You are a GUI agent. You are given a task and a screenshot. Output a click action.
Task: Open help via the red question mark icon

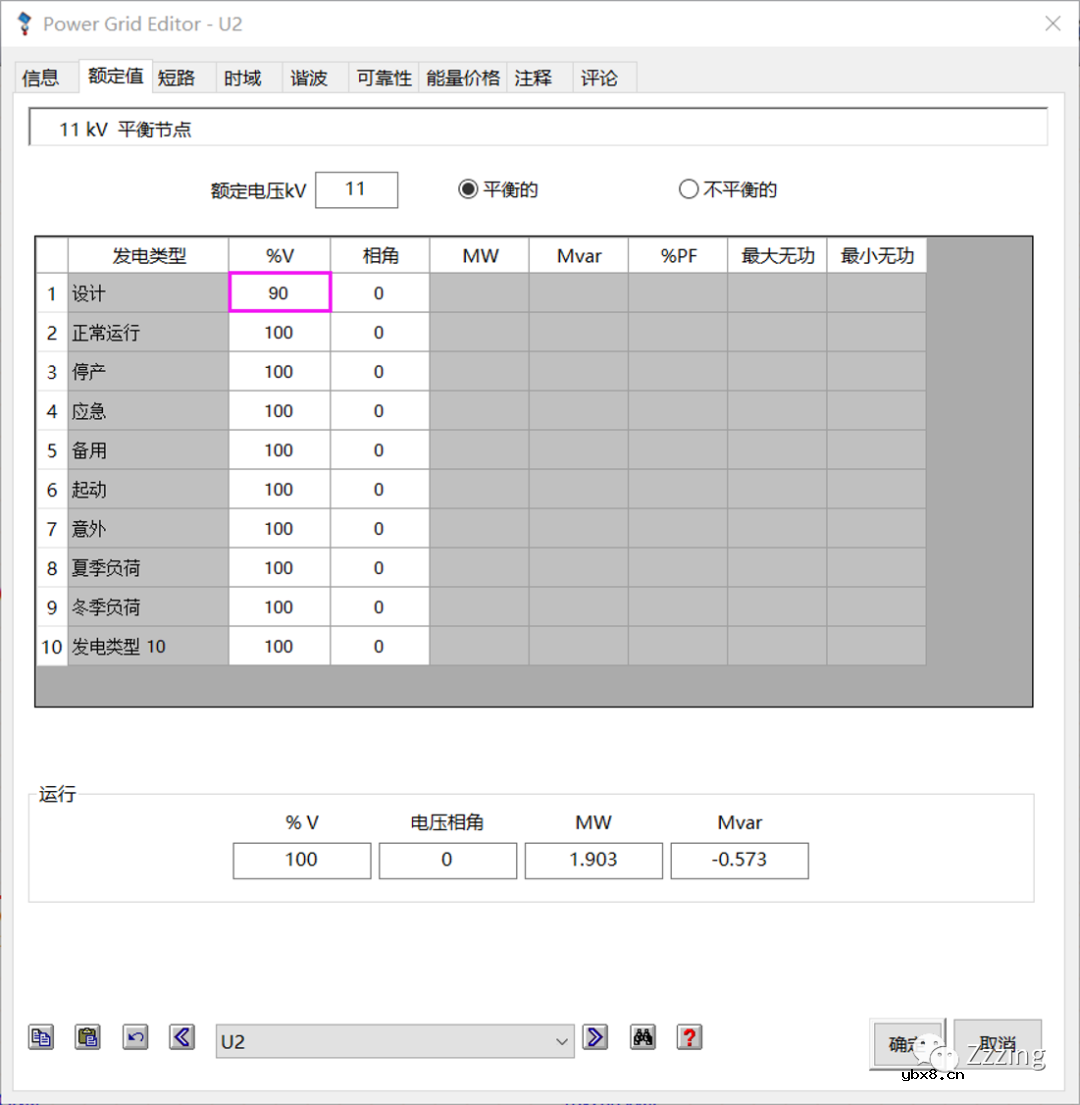(689, 1037)
